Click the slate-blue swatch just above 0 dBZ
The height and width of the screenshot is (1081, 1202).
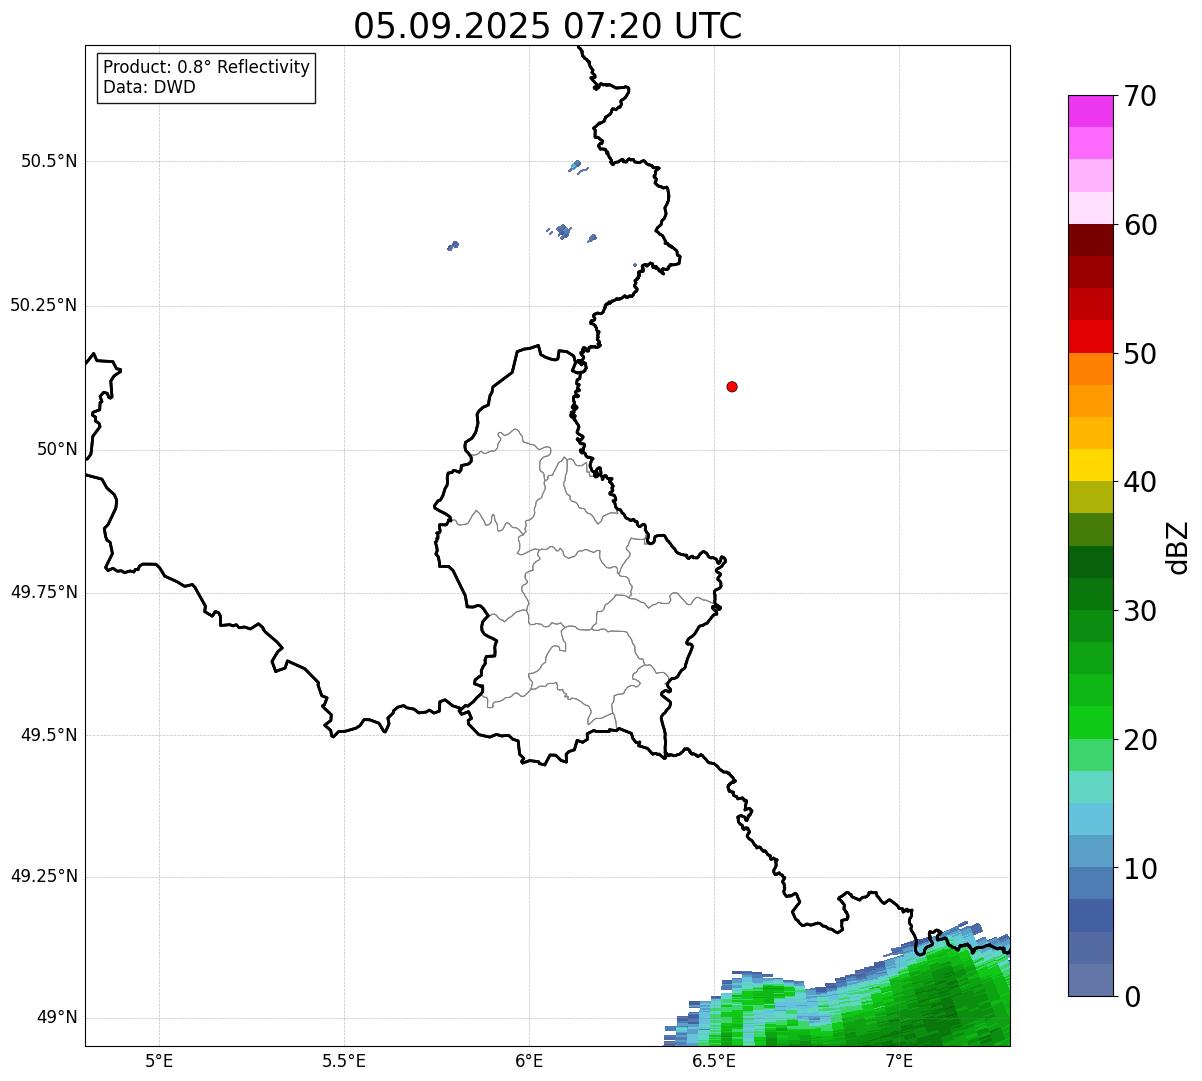point(1090,980)
